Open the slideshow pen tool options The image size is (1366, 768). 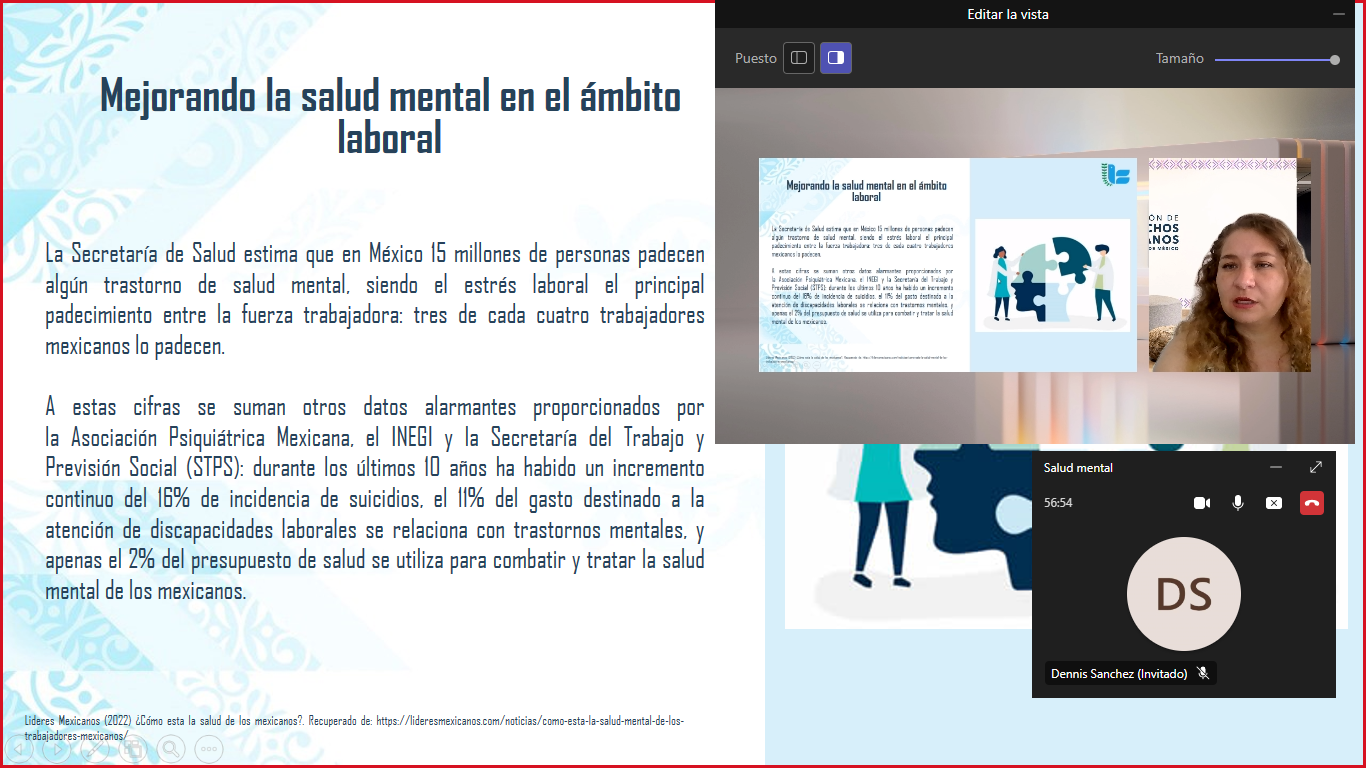95,748
